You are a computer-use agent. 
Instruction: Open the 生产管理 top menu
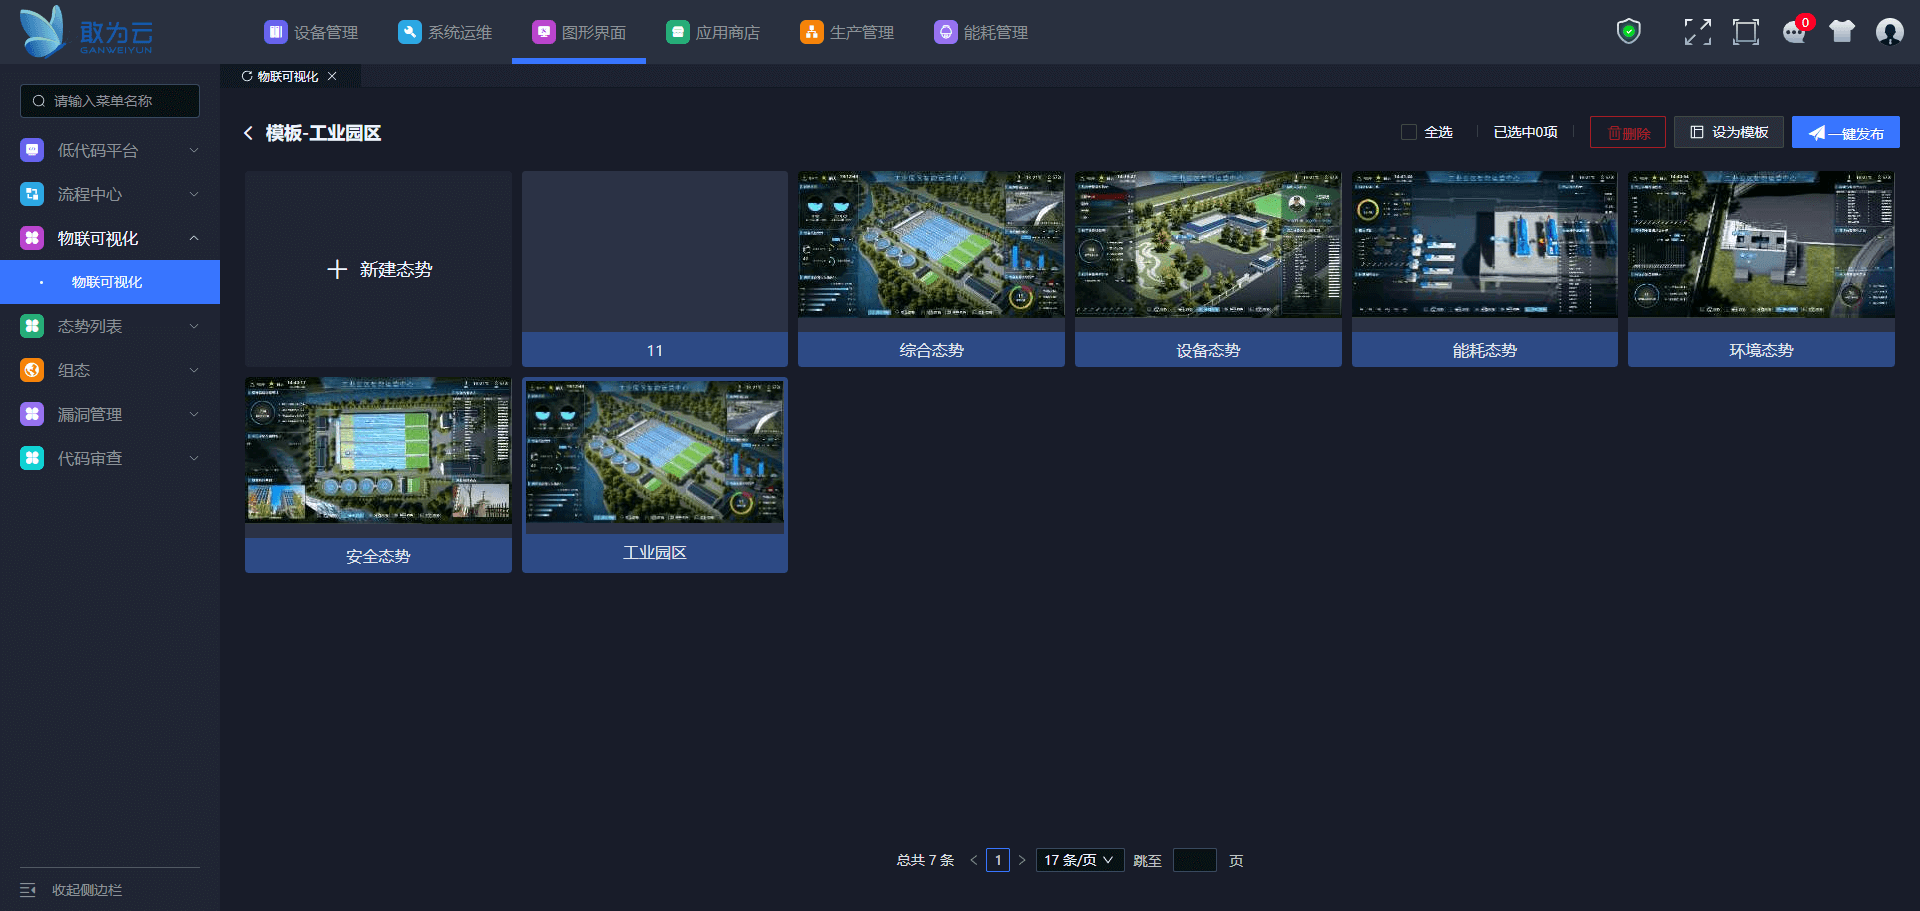(847, 32)
